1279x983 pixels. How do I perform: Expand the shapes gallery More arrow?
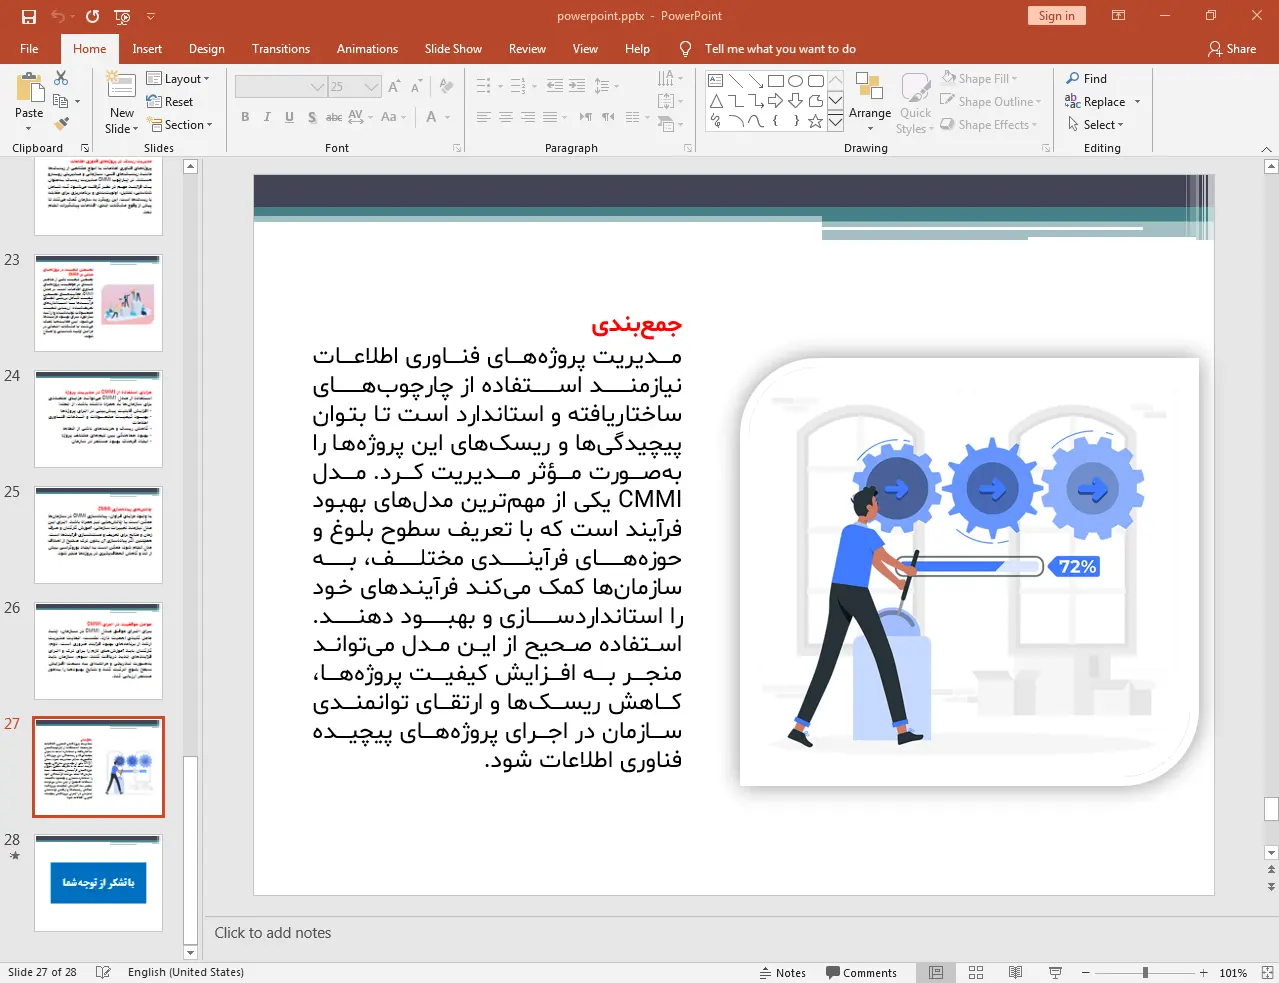[x=835, y=121]
